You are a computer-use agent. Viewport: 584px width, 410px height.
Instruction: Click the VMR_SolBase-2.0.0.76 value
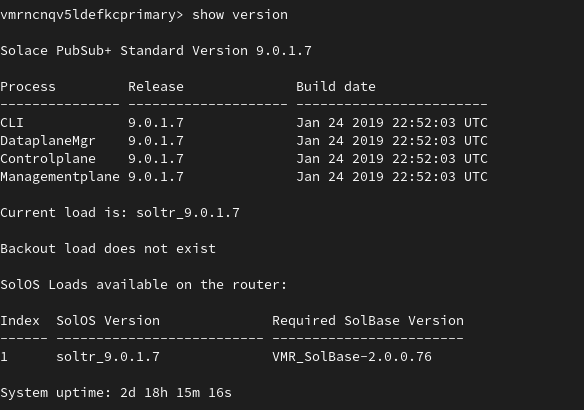tap(352, 357)
